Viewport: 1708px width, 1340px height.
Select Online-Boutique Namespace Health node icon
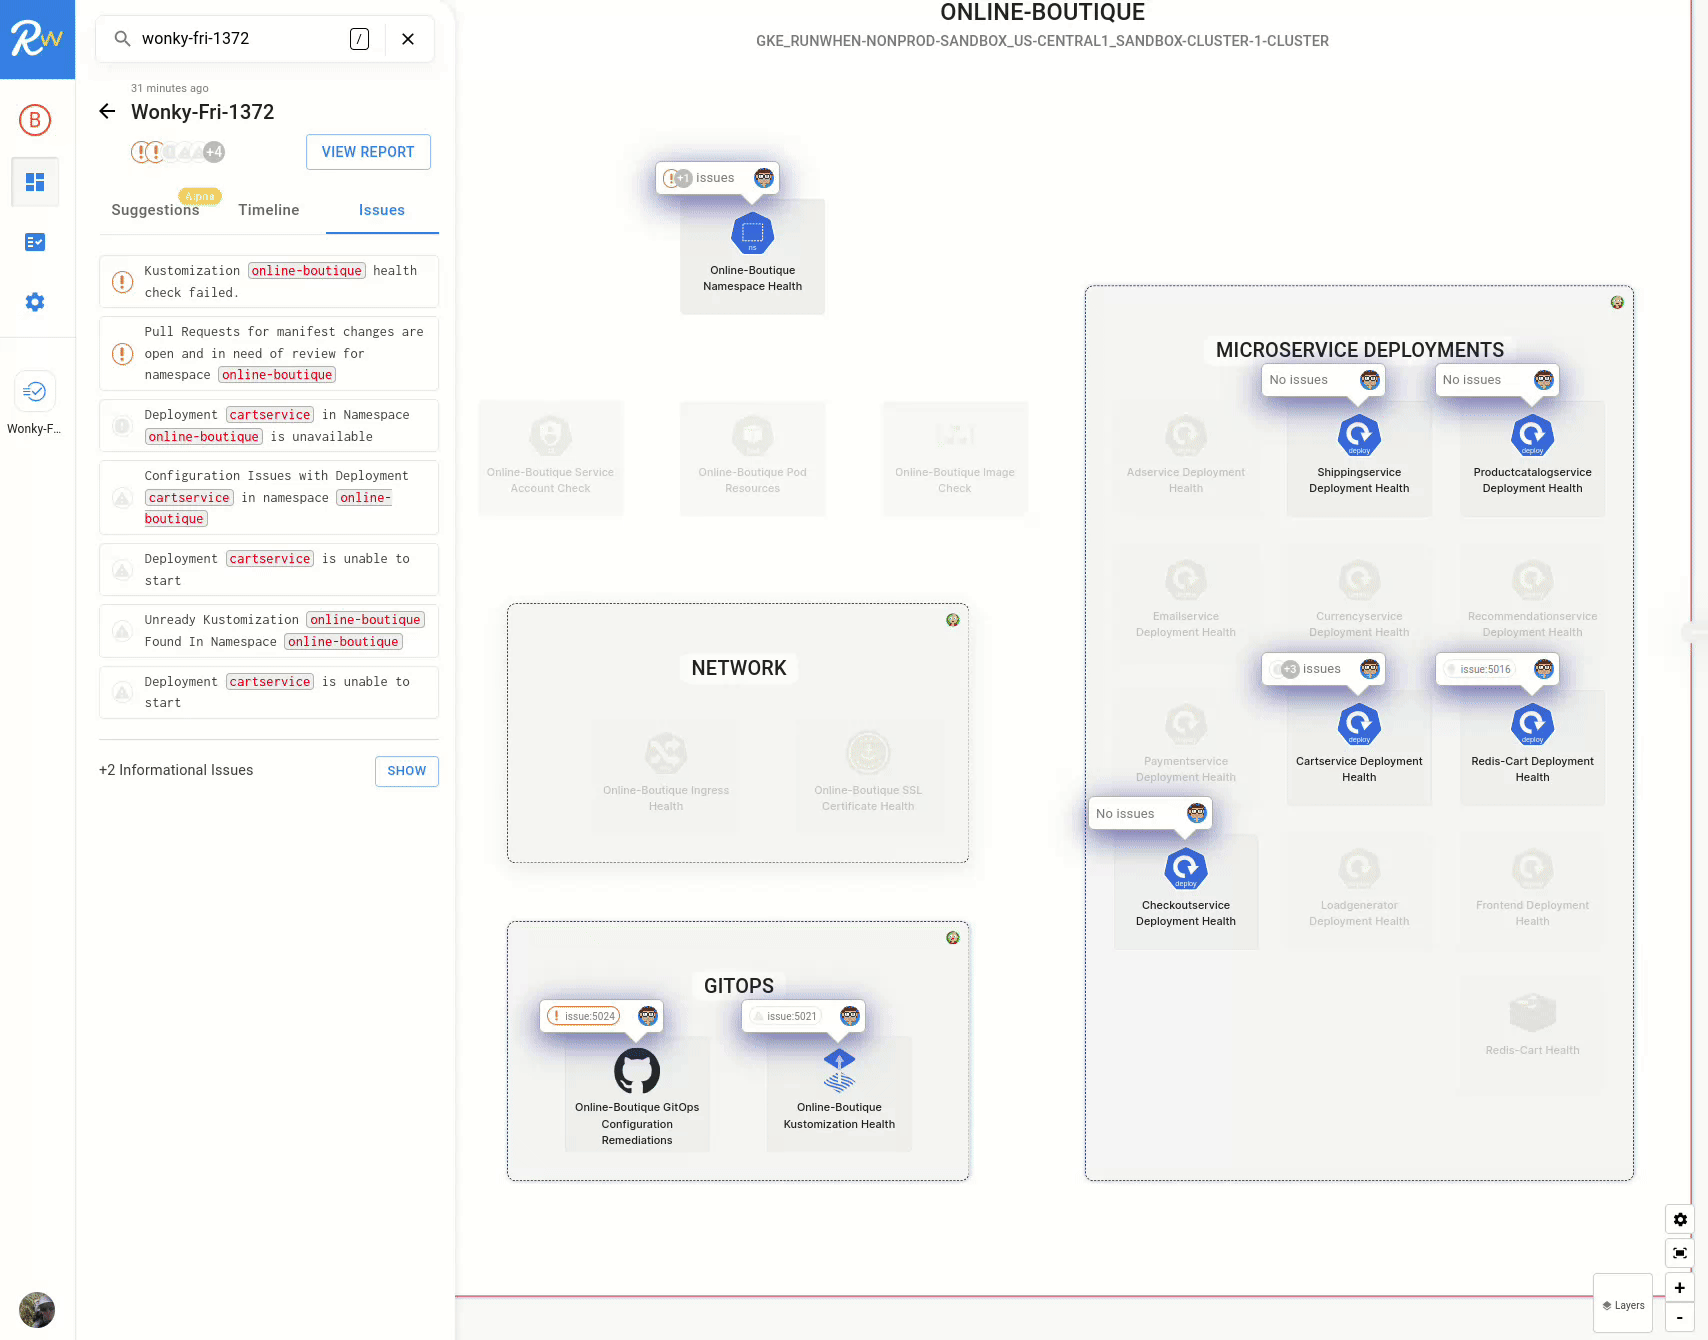click(x=752, y=234)
